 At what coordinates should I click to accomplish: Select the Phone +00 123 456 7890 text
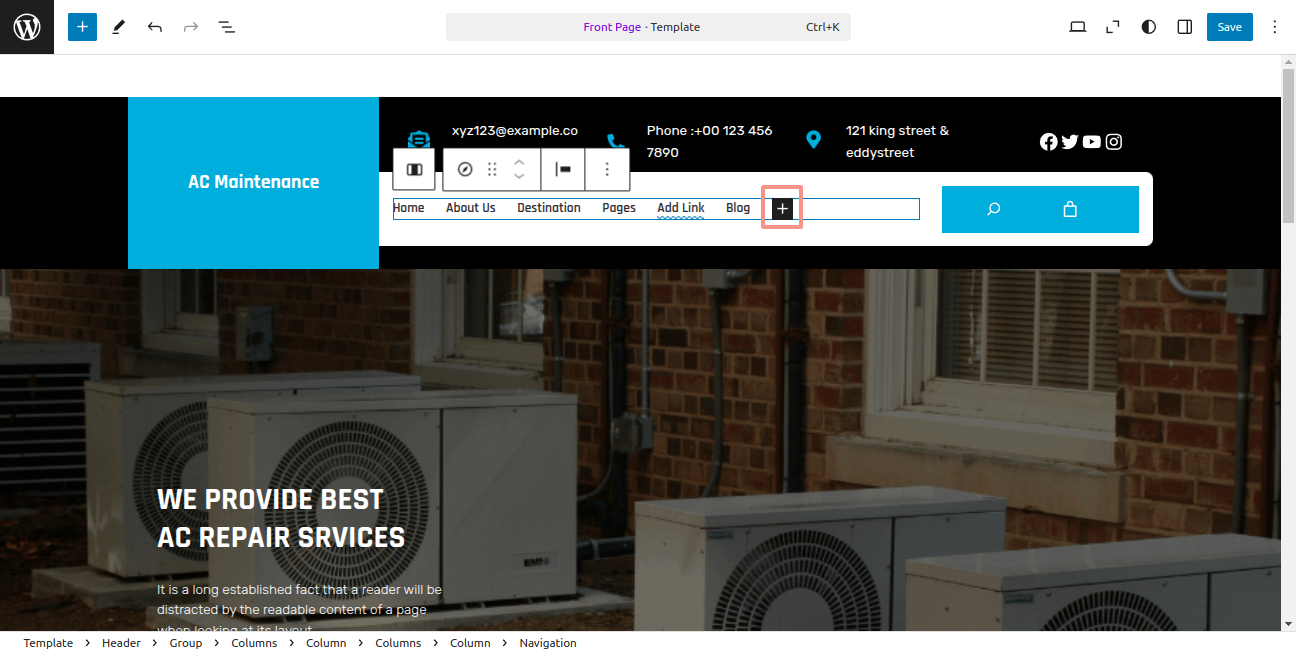tap(710, 142)
